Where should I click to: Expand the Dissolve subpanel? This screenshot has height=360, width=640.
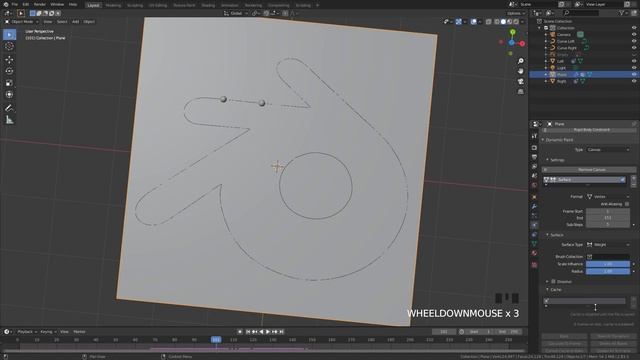[548, 282]
